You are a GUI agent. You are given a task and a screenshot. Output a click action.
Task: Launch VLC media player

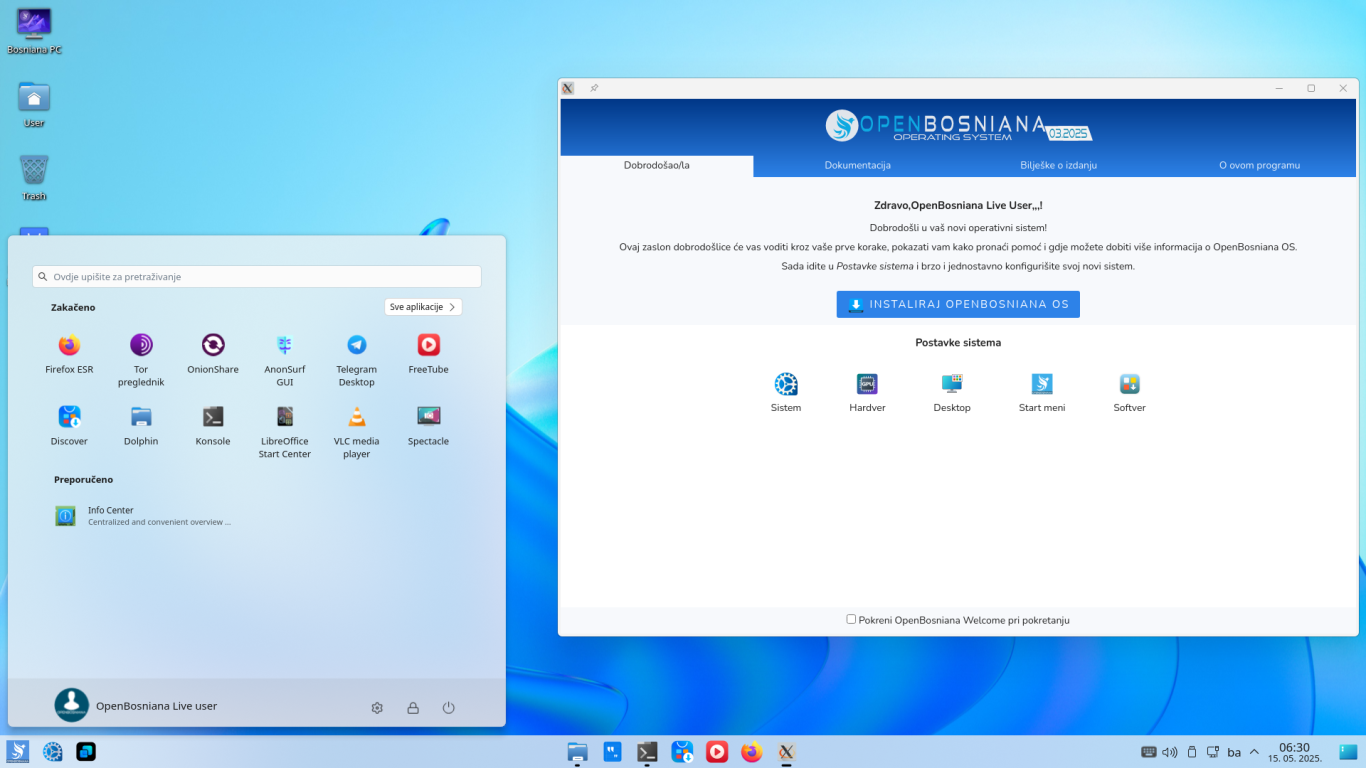click(357, 432)
